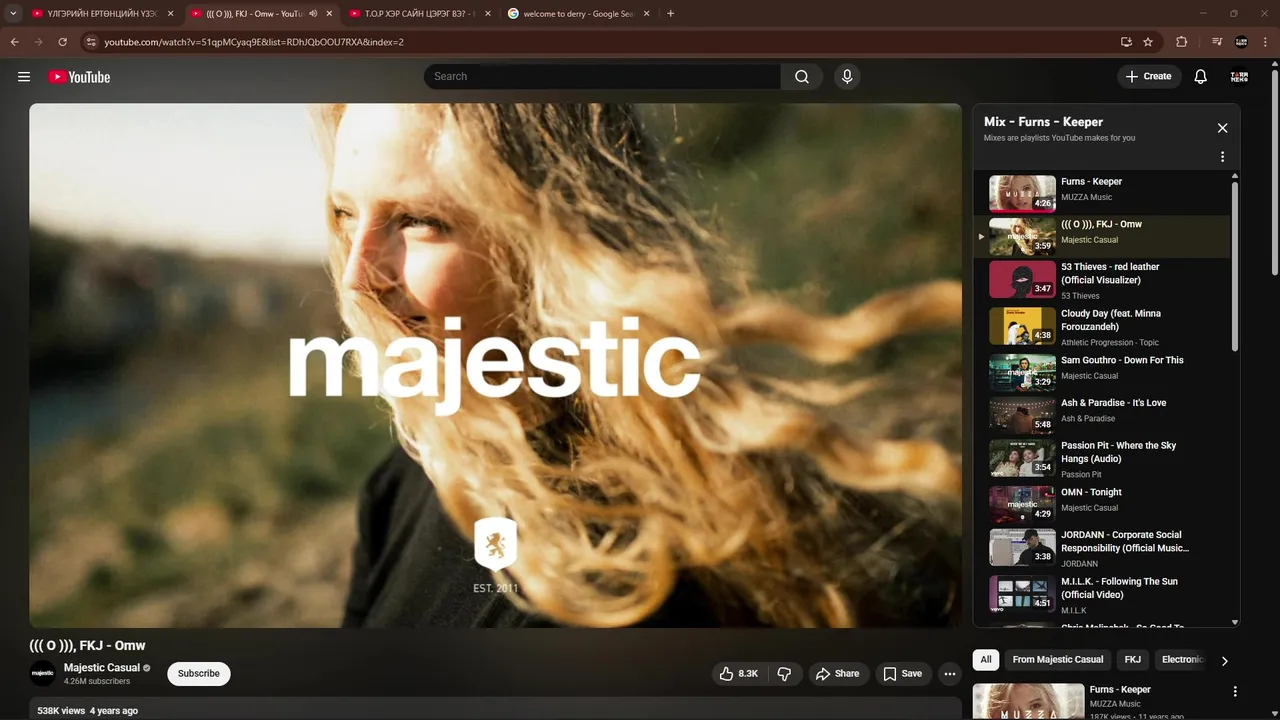
Task: Start voice search with the microphone icon
Action: (847, 77)
